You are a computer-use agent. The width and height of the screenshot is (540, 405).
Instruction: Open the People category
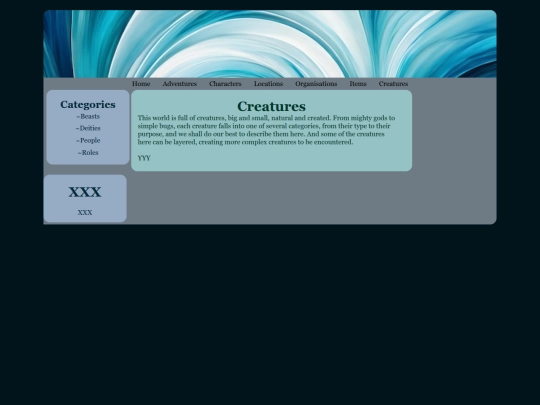click(x=88, y=140)
